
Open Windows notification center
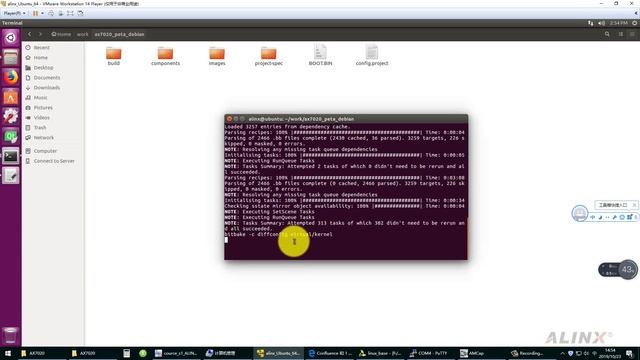point(629,353)
